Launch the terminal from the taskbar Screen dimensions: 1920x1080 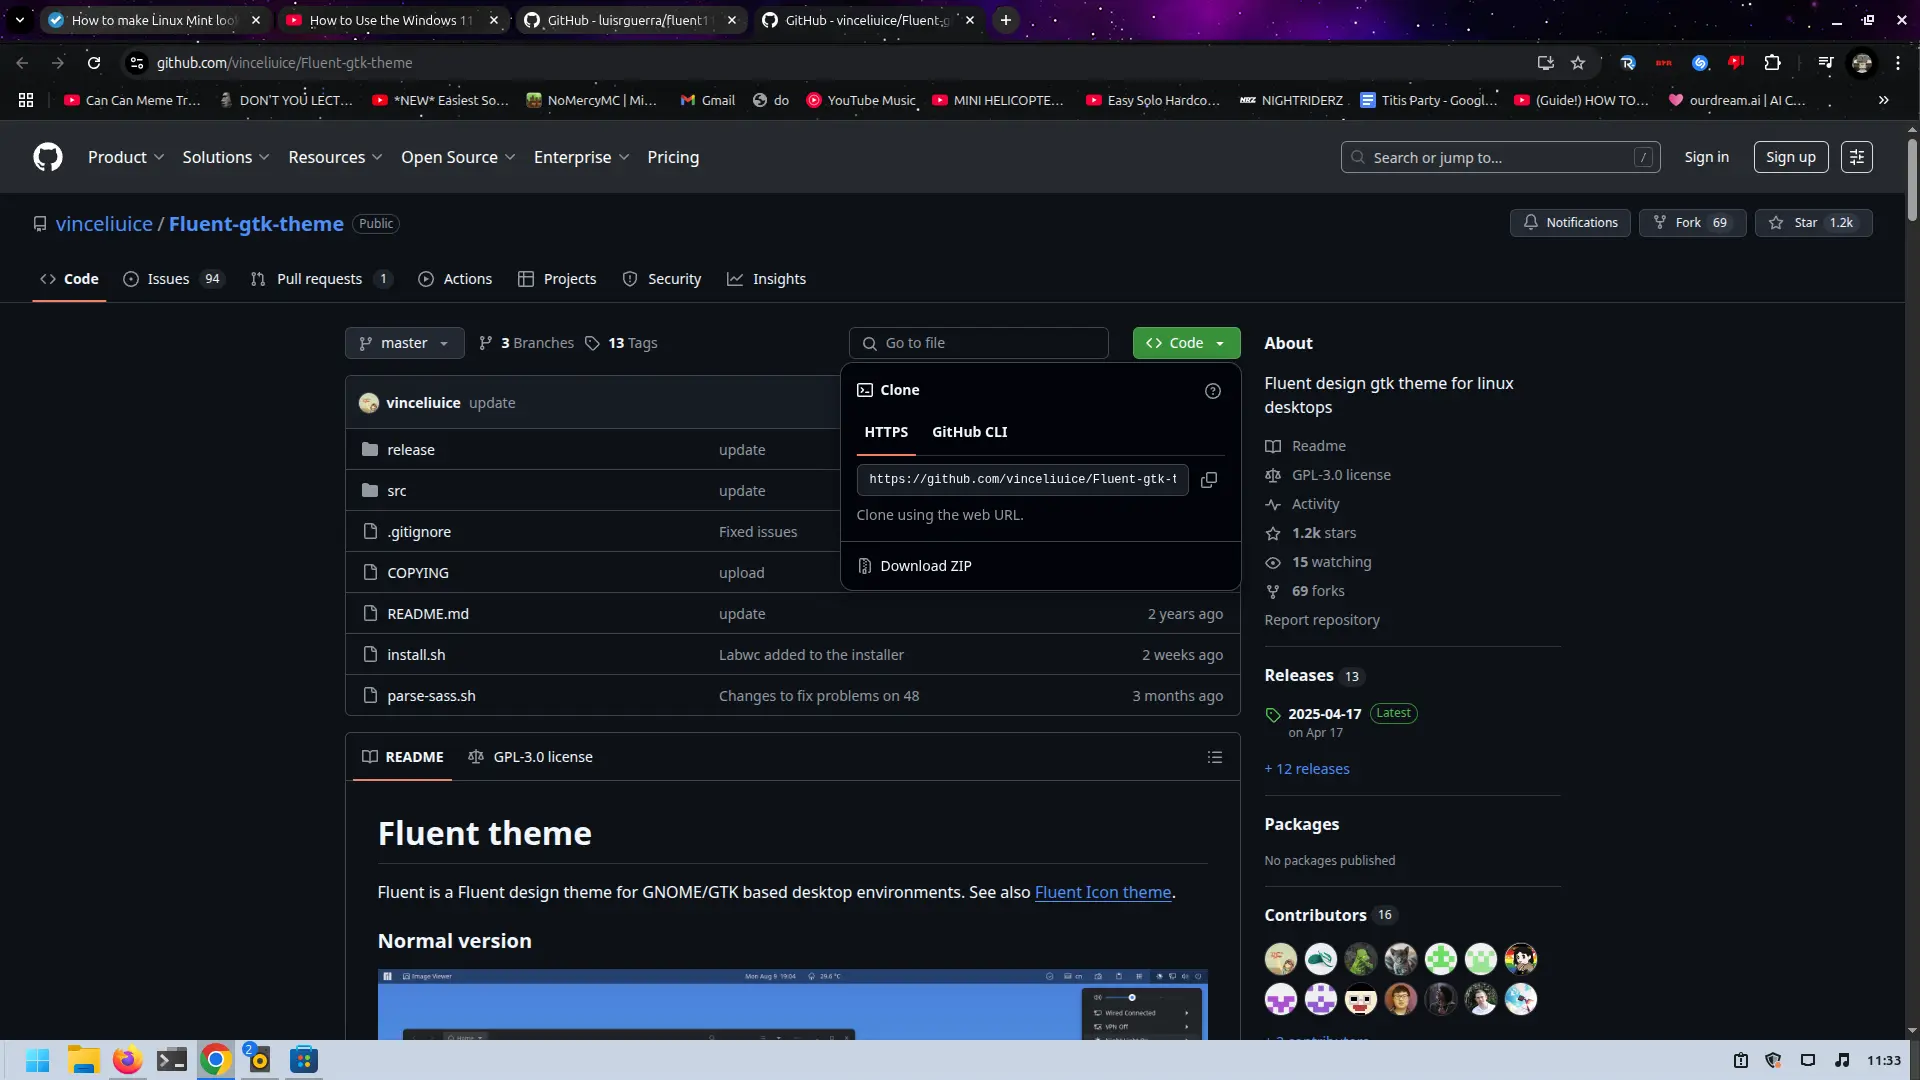[171, 1060]
